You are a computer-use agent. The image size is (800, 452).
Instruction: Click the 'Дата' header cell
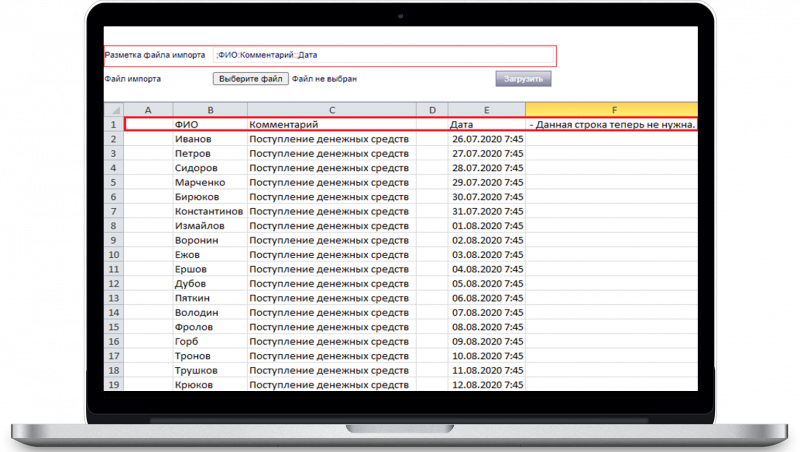coord(487,124)
